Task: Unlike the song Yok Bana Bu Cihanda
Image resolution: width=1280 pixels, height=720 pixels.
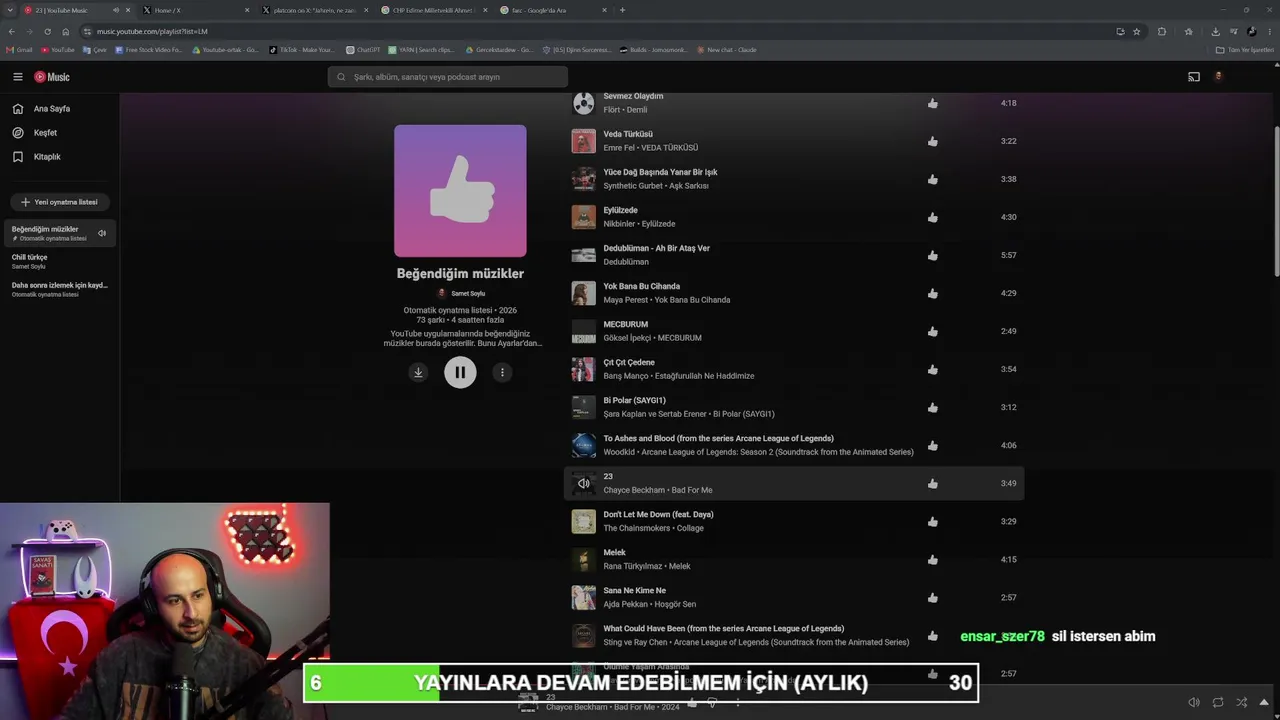Action: click(933, 293)
